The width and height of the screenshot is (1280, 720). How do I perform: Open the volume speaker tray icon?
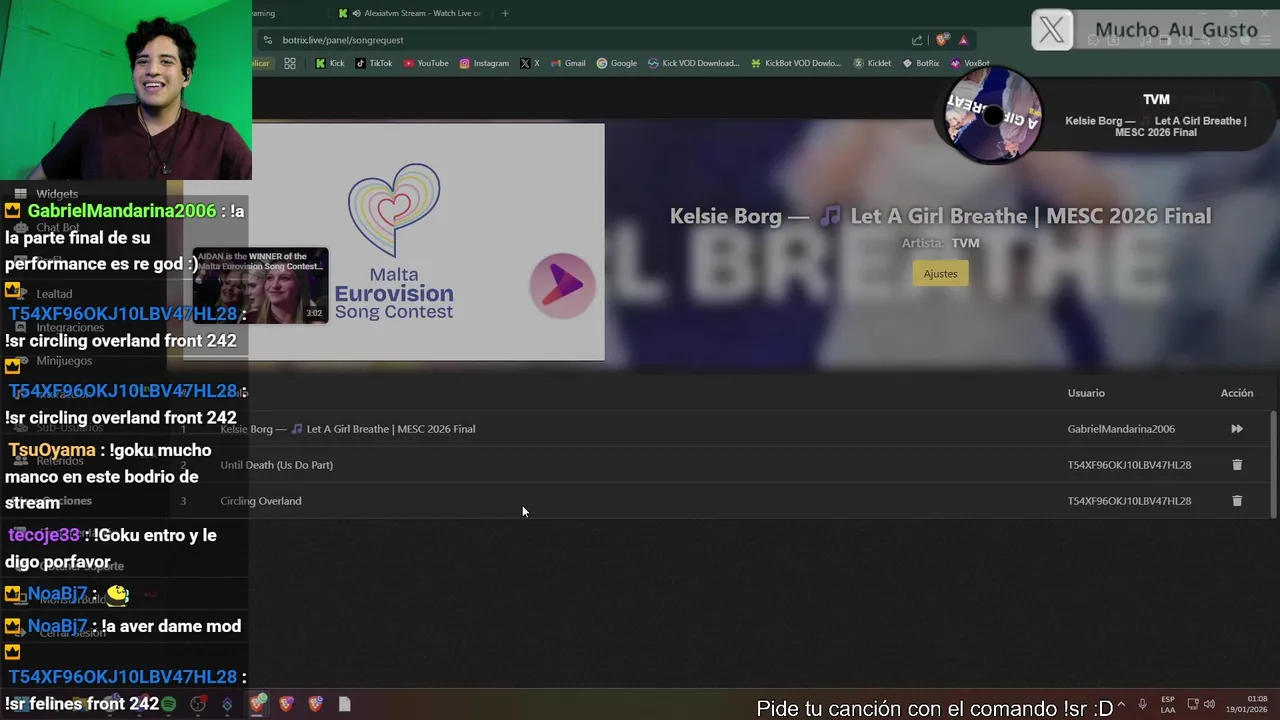[x=1209, y=704]
